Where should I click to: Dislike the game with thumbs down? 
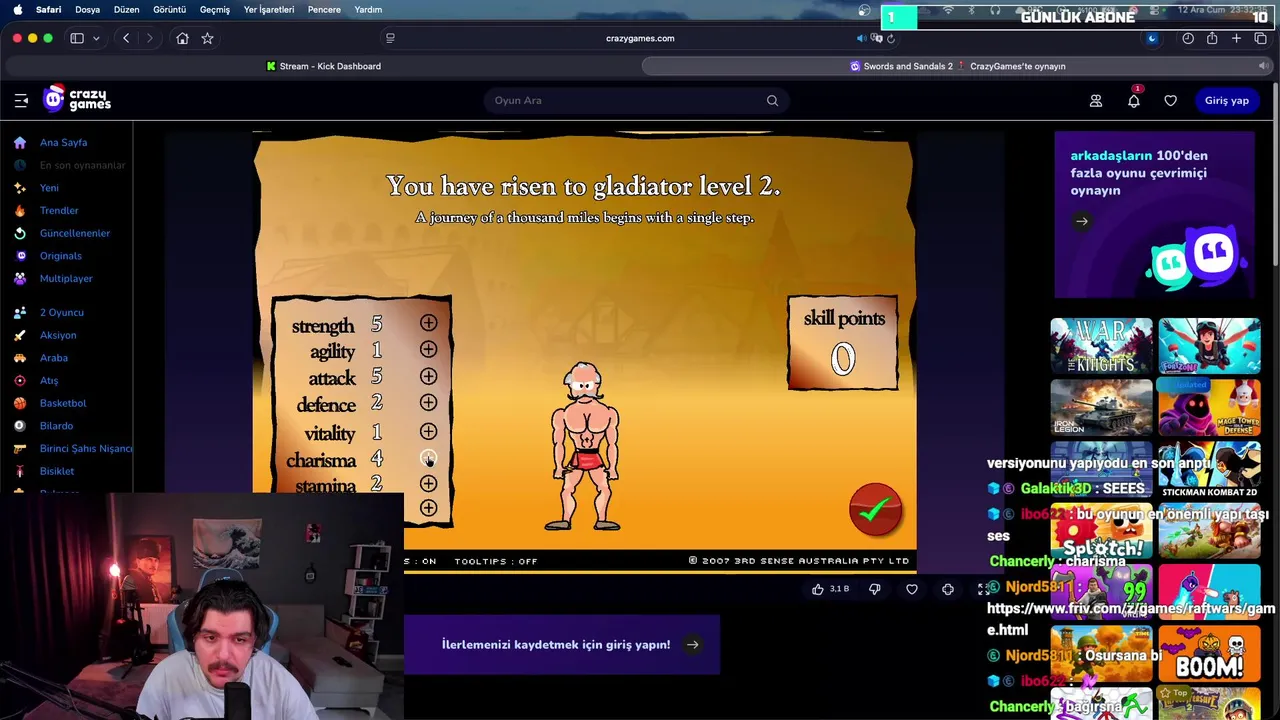point(874,589)
